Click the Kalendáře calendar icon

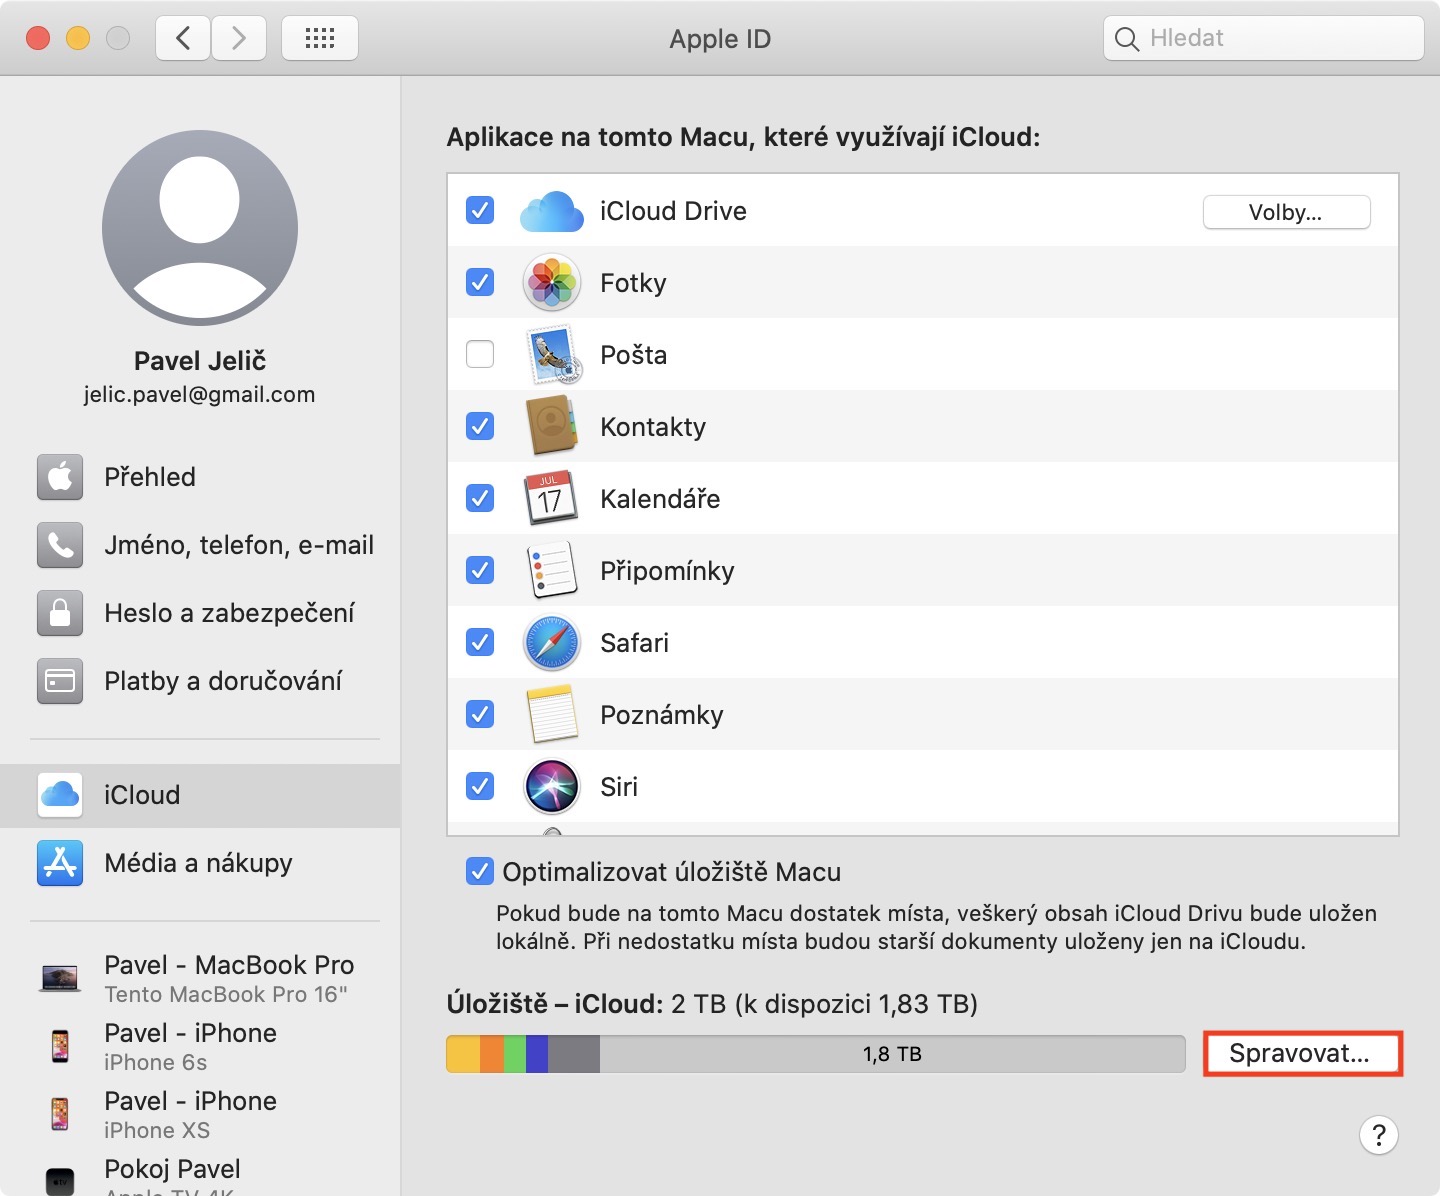coord(552,498)
